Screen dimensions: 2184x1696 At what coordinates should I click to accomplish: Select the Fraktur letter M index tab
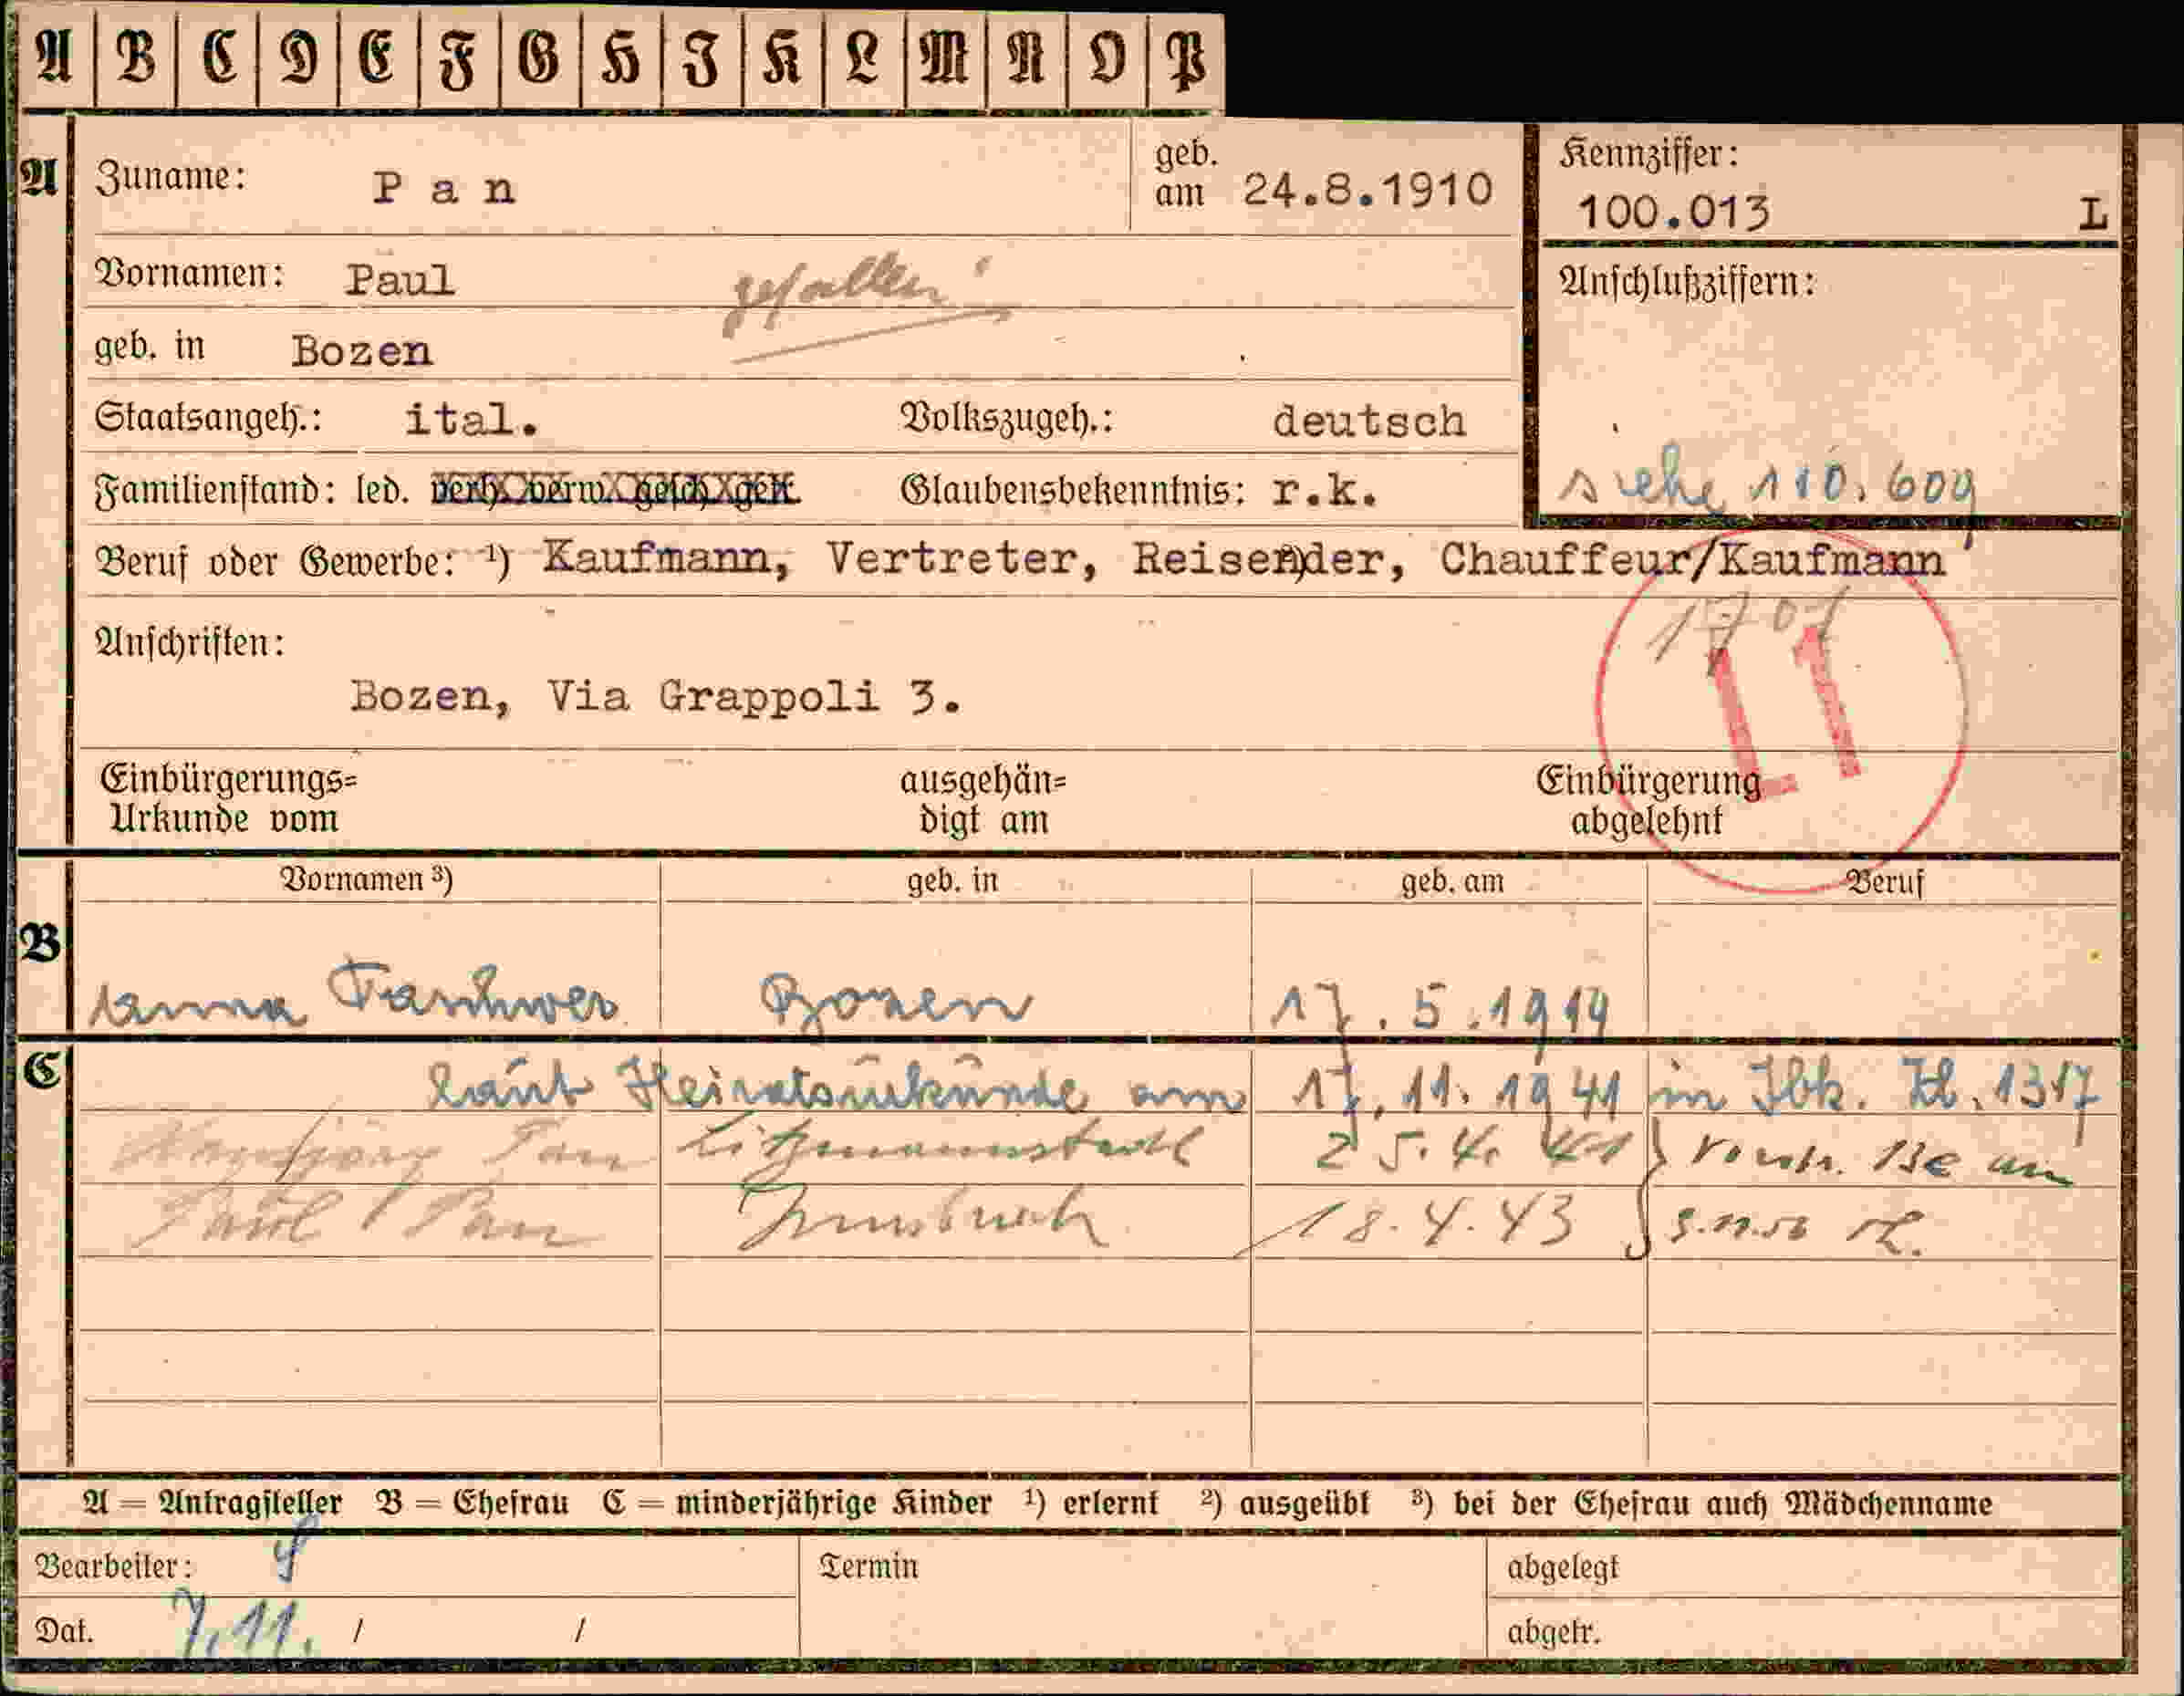pyautogui.click(x=946, y=58)
